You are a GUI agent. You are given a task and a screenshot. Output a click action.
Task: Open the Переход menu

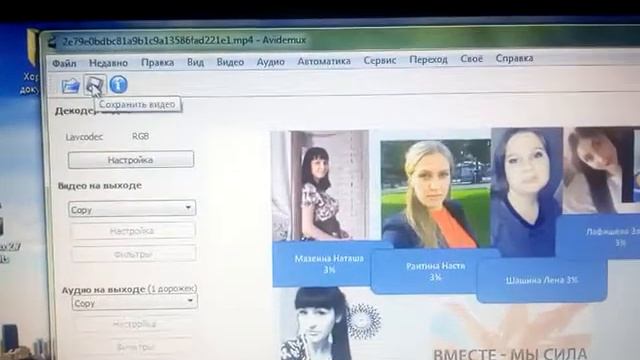[429, 60]
